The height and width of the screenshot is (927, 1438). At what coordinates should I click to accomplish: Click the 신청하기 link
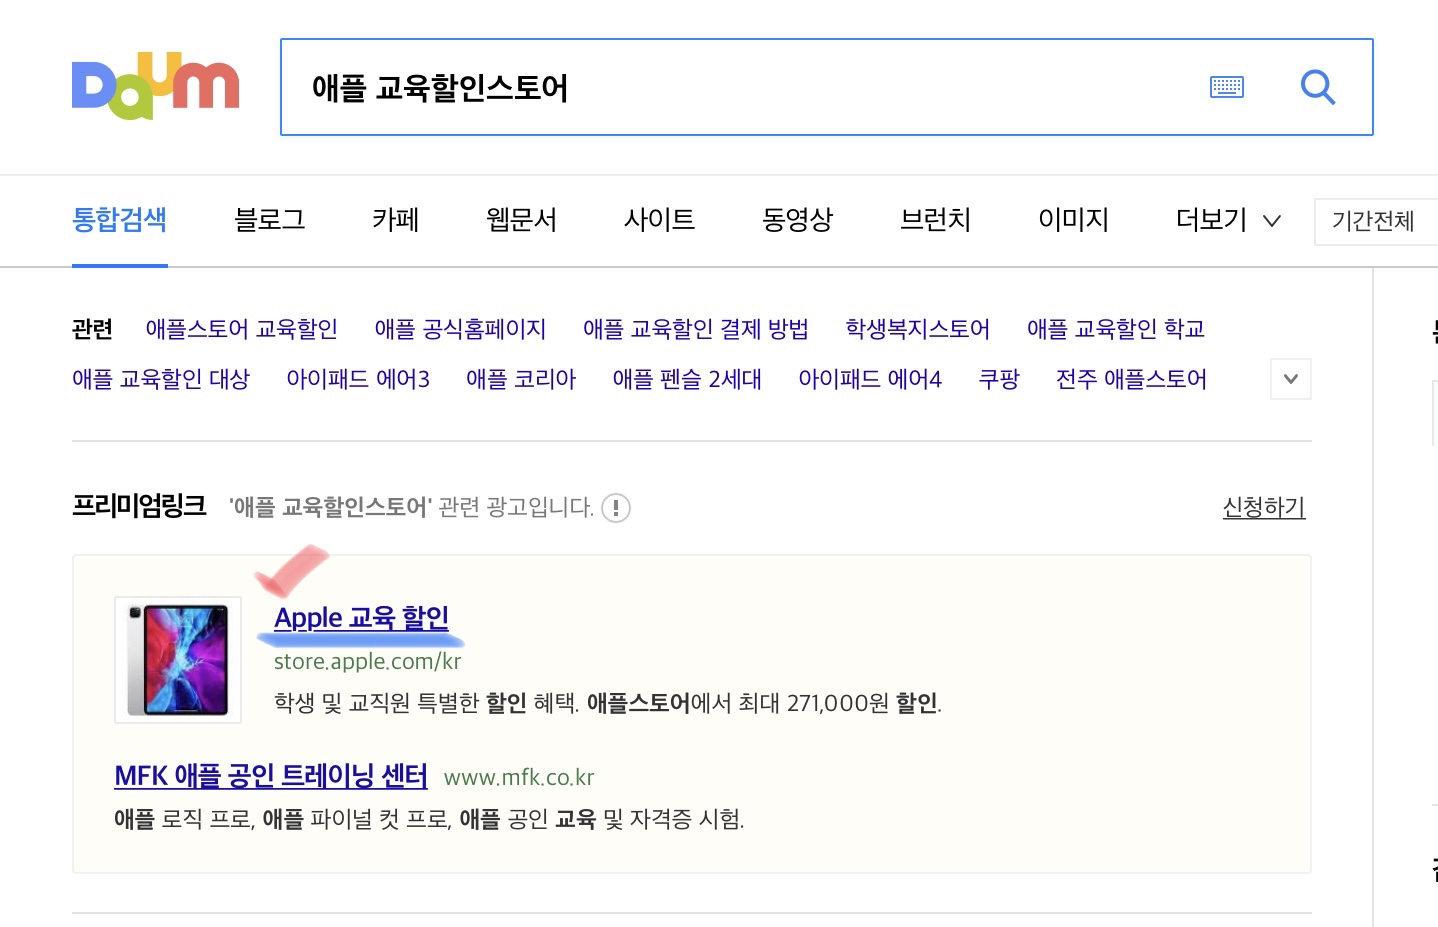point(1264,507)
